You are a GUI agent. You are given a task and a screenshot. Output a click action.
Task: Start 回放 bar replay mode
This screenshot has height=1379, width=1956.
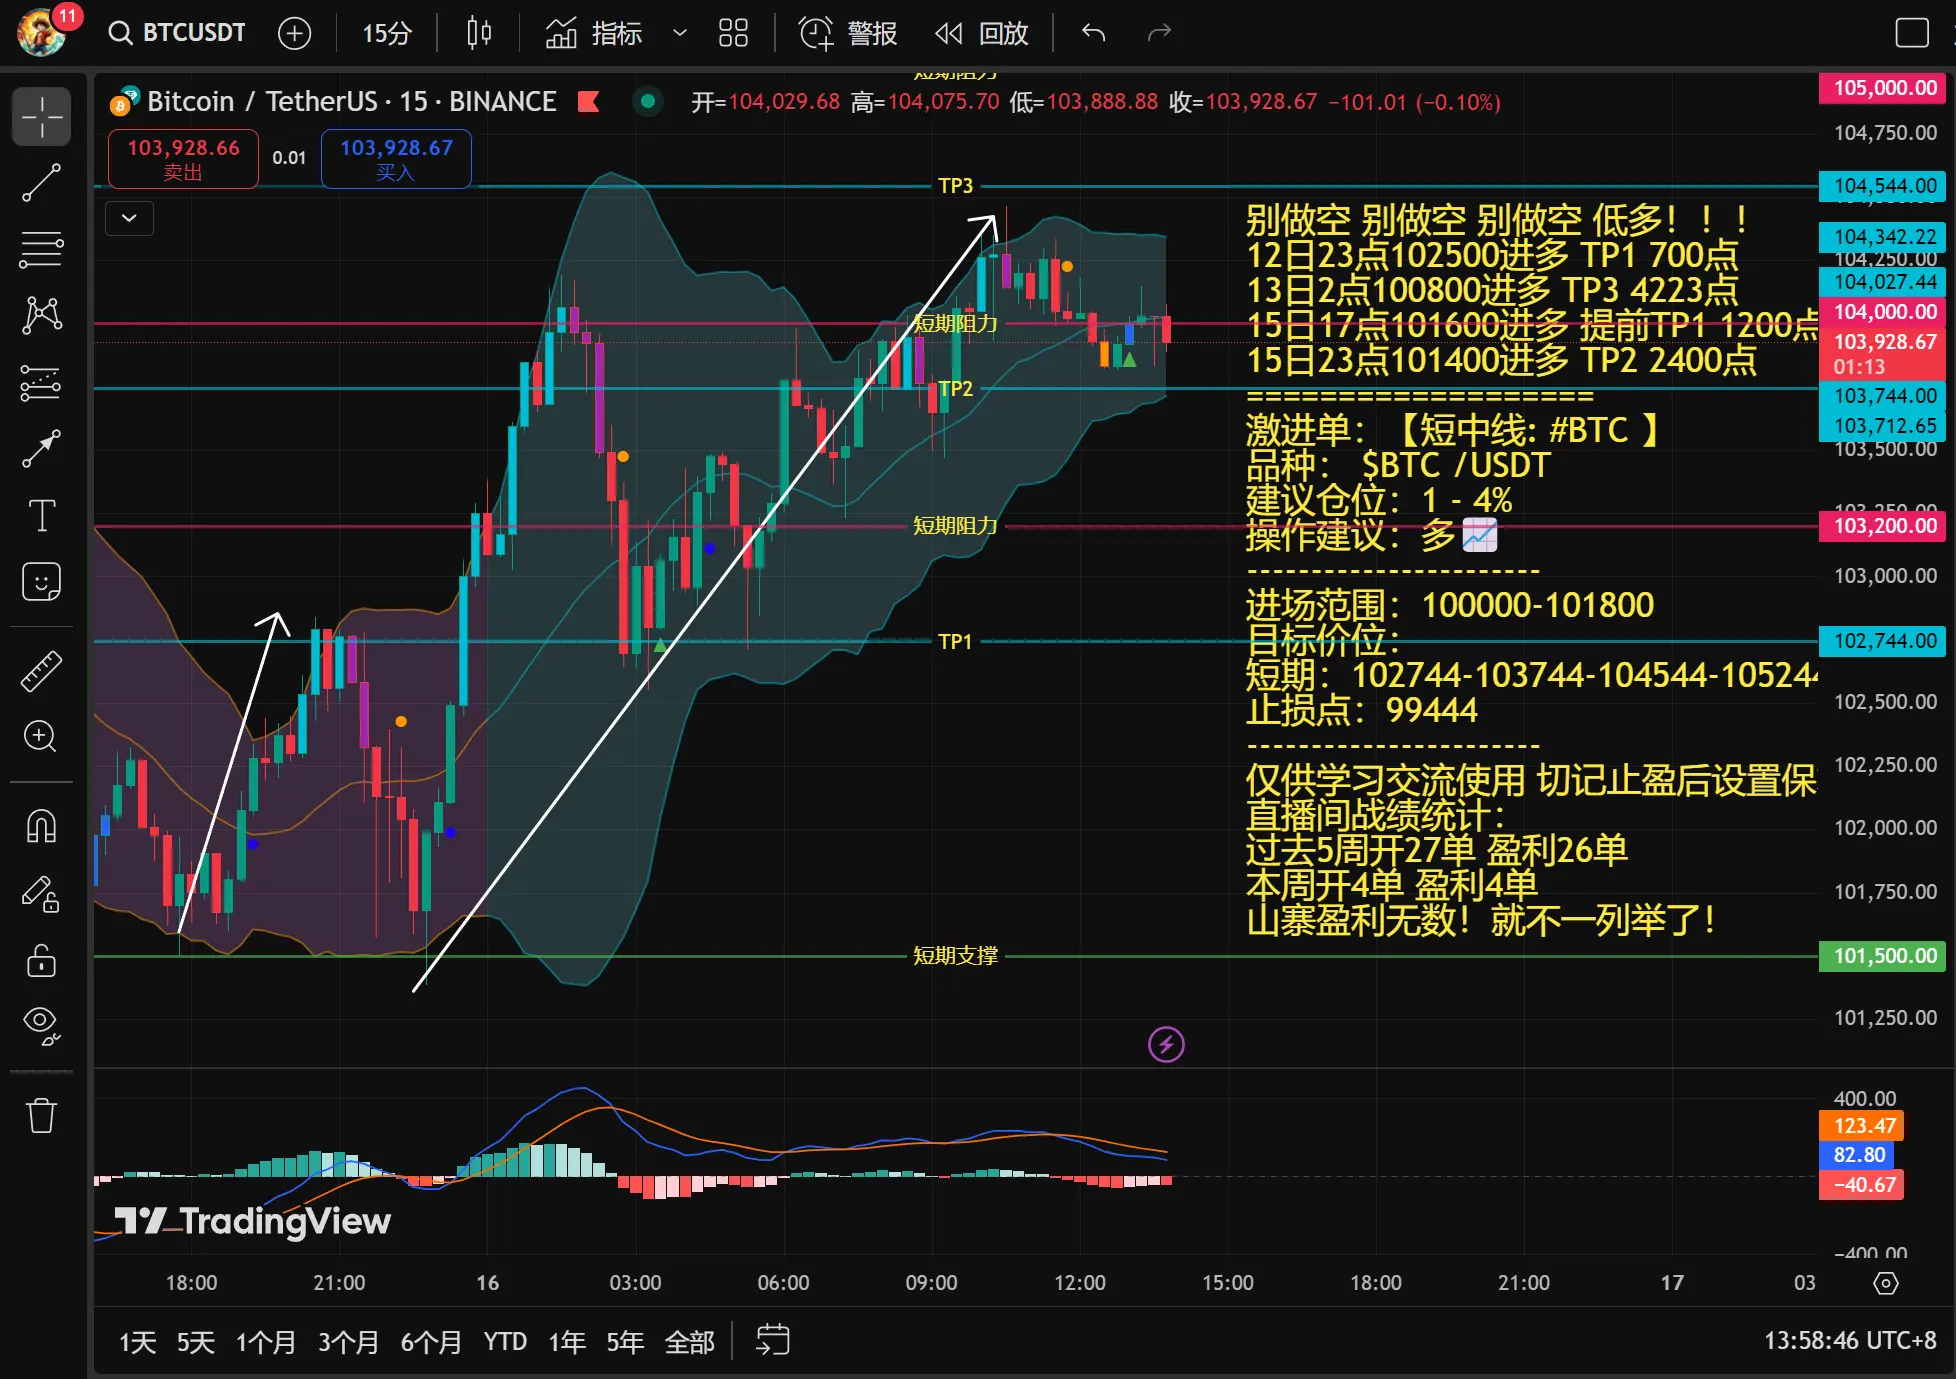981,33
